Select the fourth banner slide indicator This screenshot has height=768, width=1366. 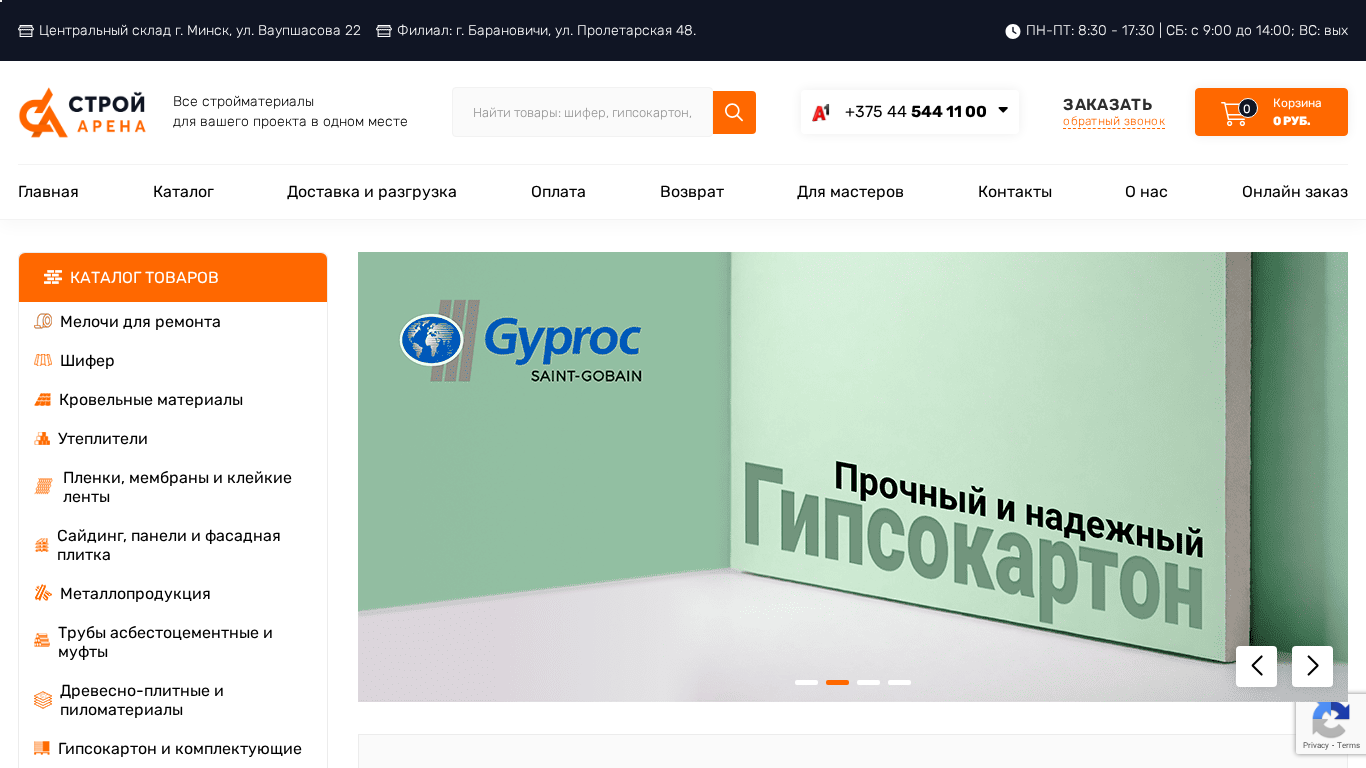pyautogui.click(x=899, y=682)
